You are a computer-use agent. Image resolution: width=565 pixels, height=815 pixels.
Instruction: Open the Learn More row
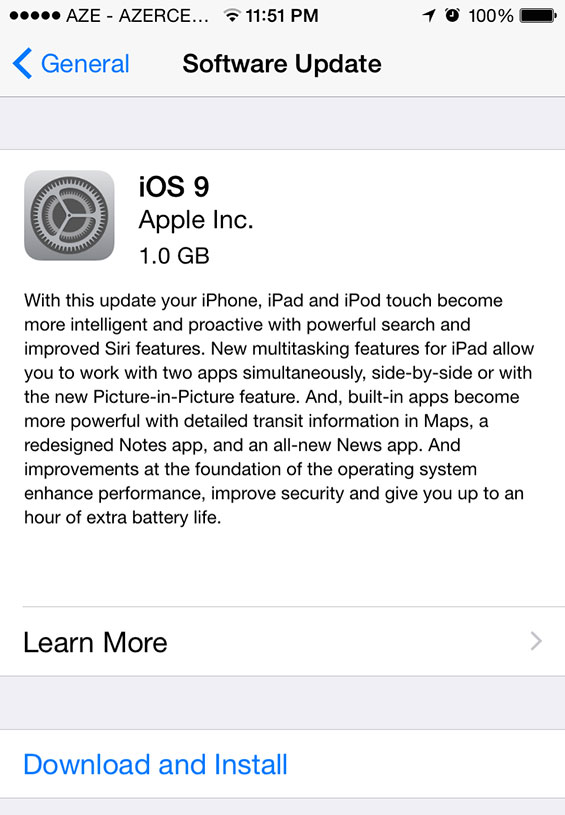pos(282,641)
